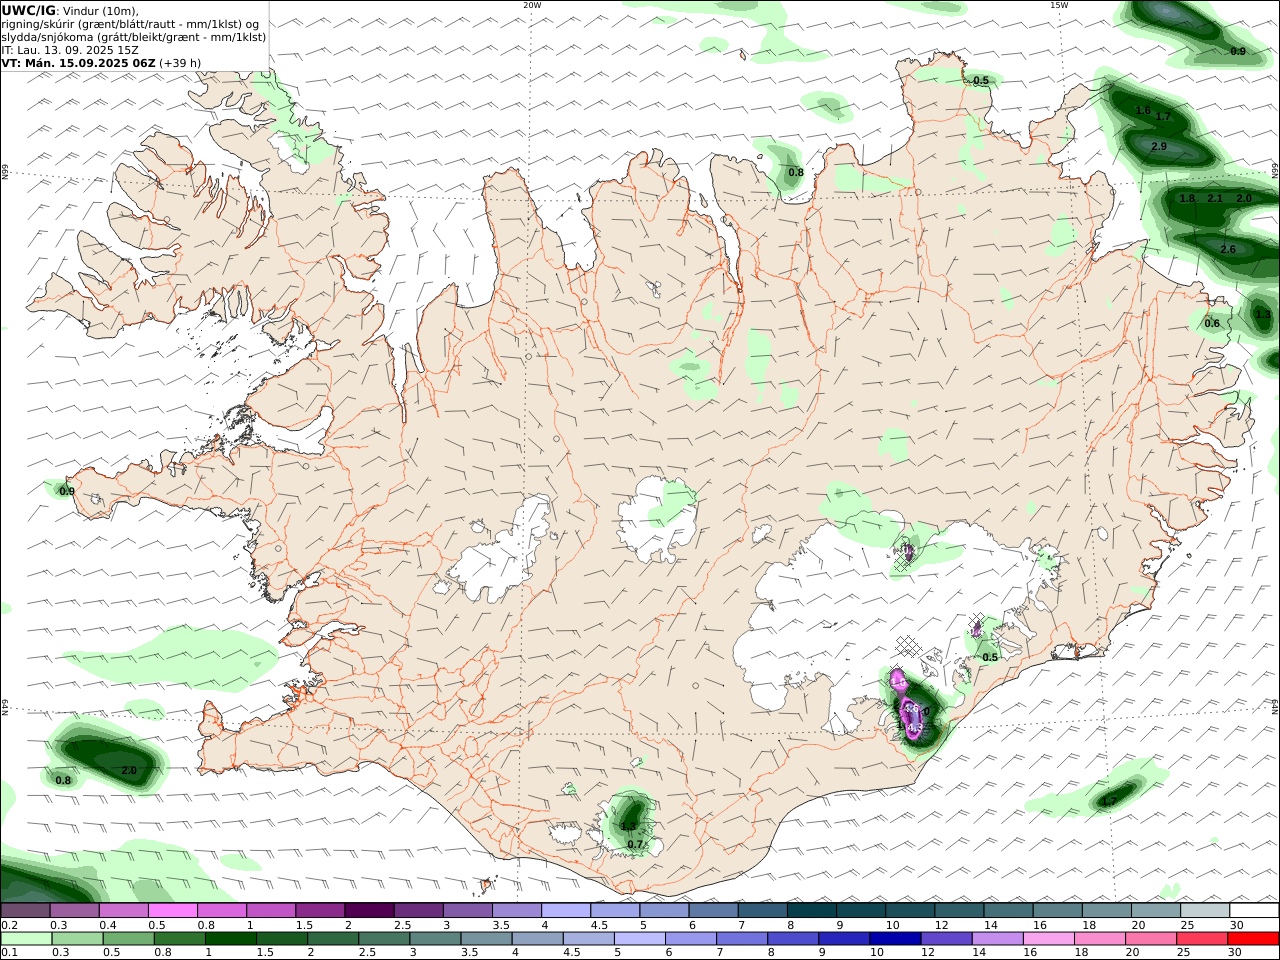Click the white 30 mm snow legend swatch
The height and width of the screenshot is (960, 1280).
tap(1255, 910)
